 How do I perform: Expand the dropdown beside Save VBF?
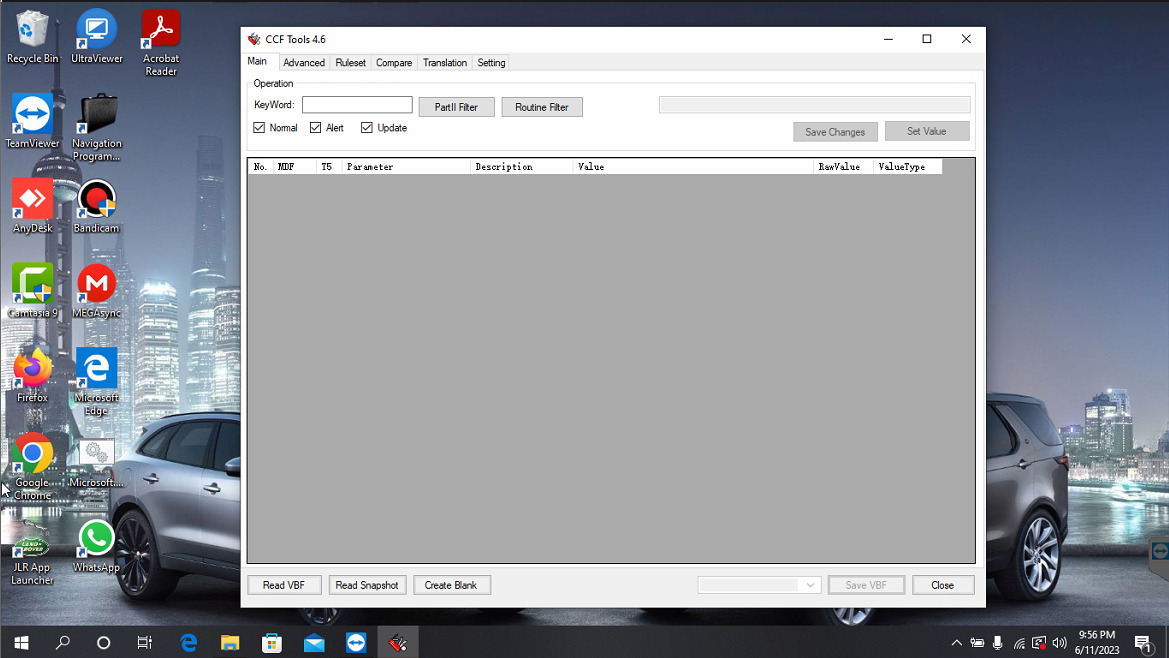click(810, 585)
